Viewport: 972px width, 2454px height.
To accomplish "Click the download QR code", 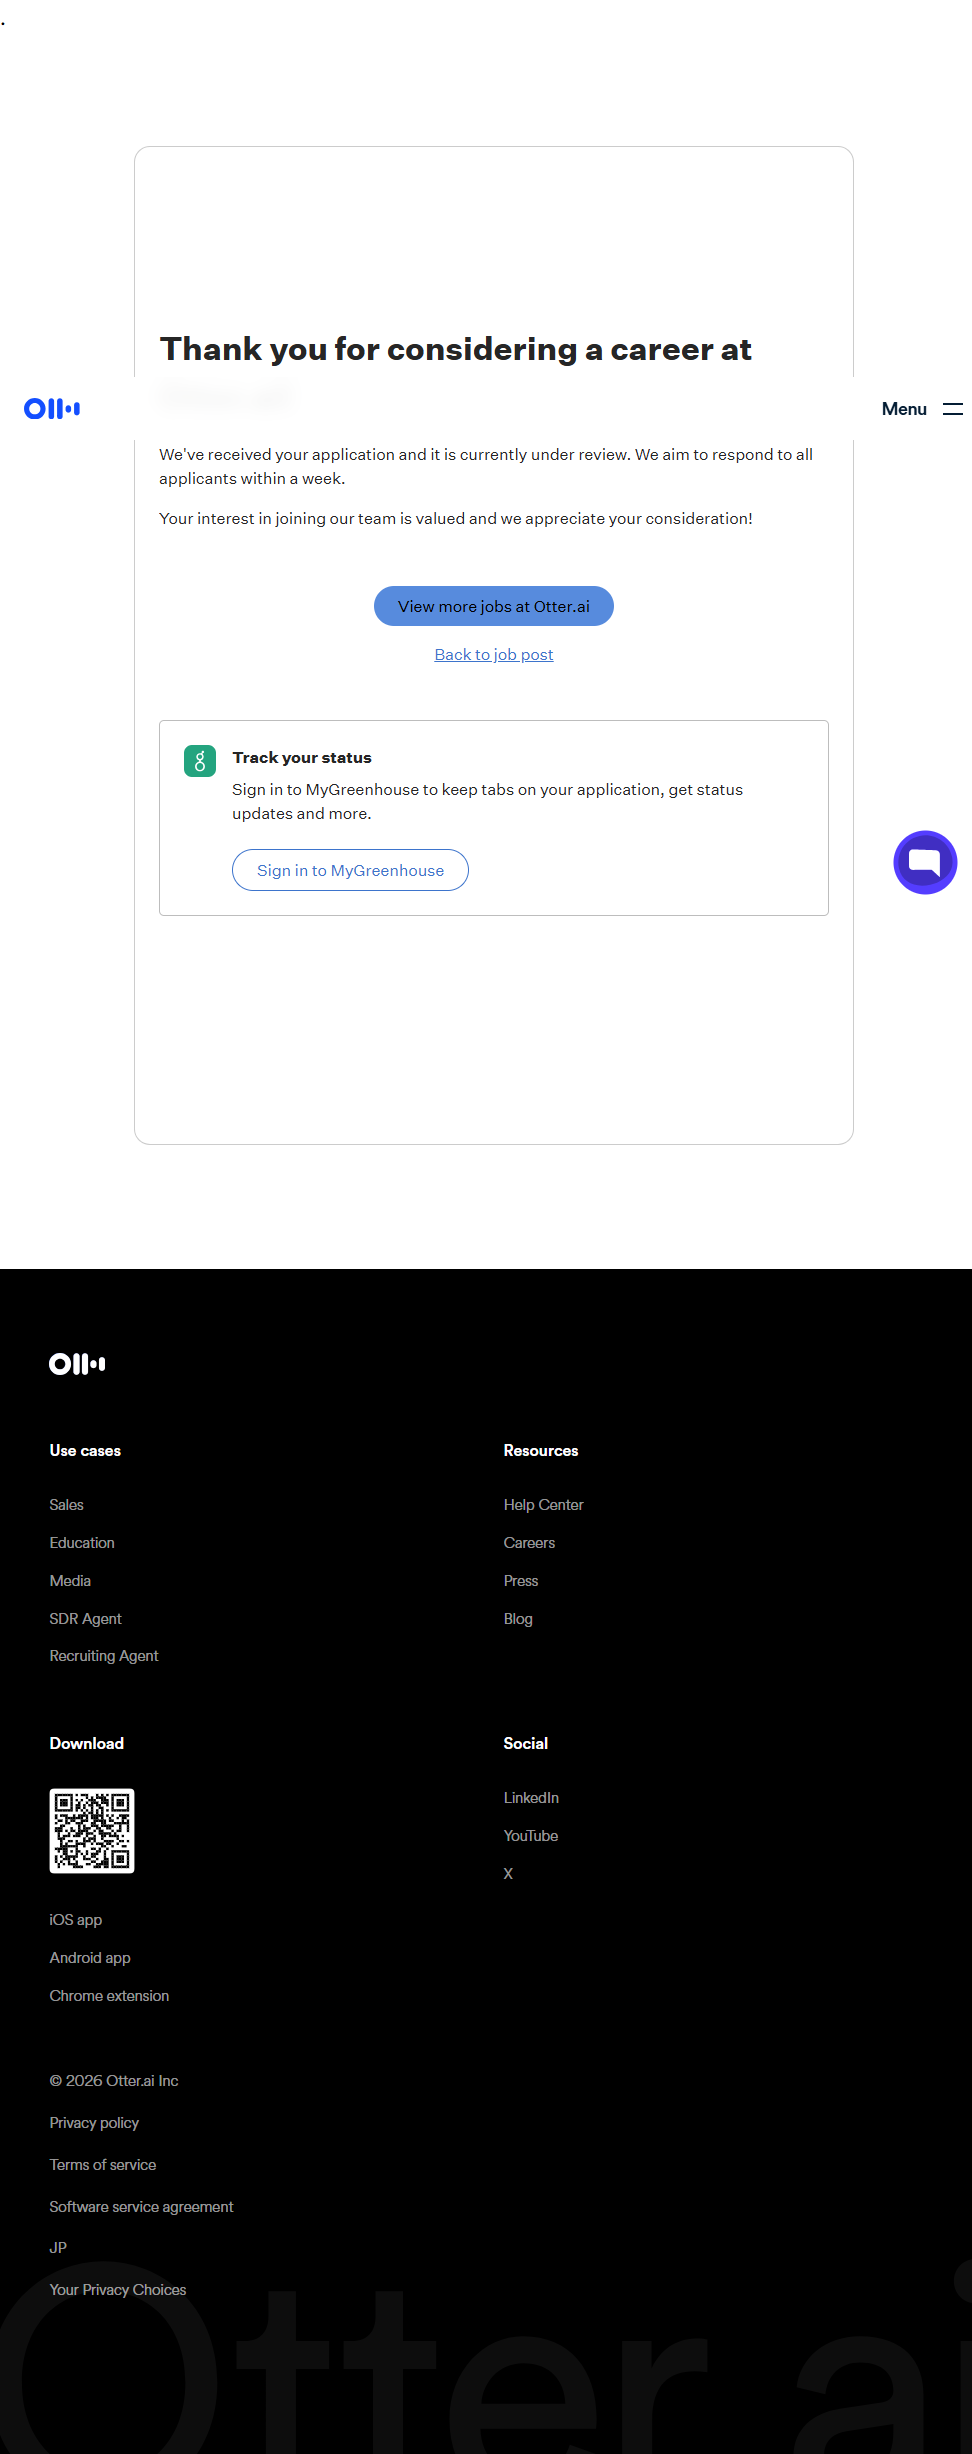I will tap(92, 1830).
